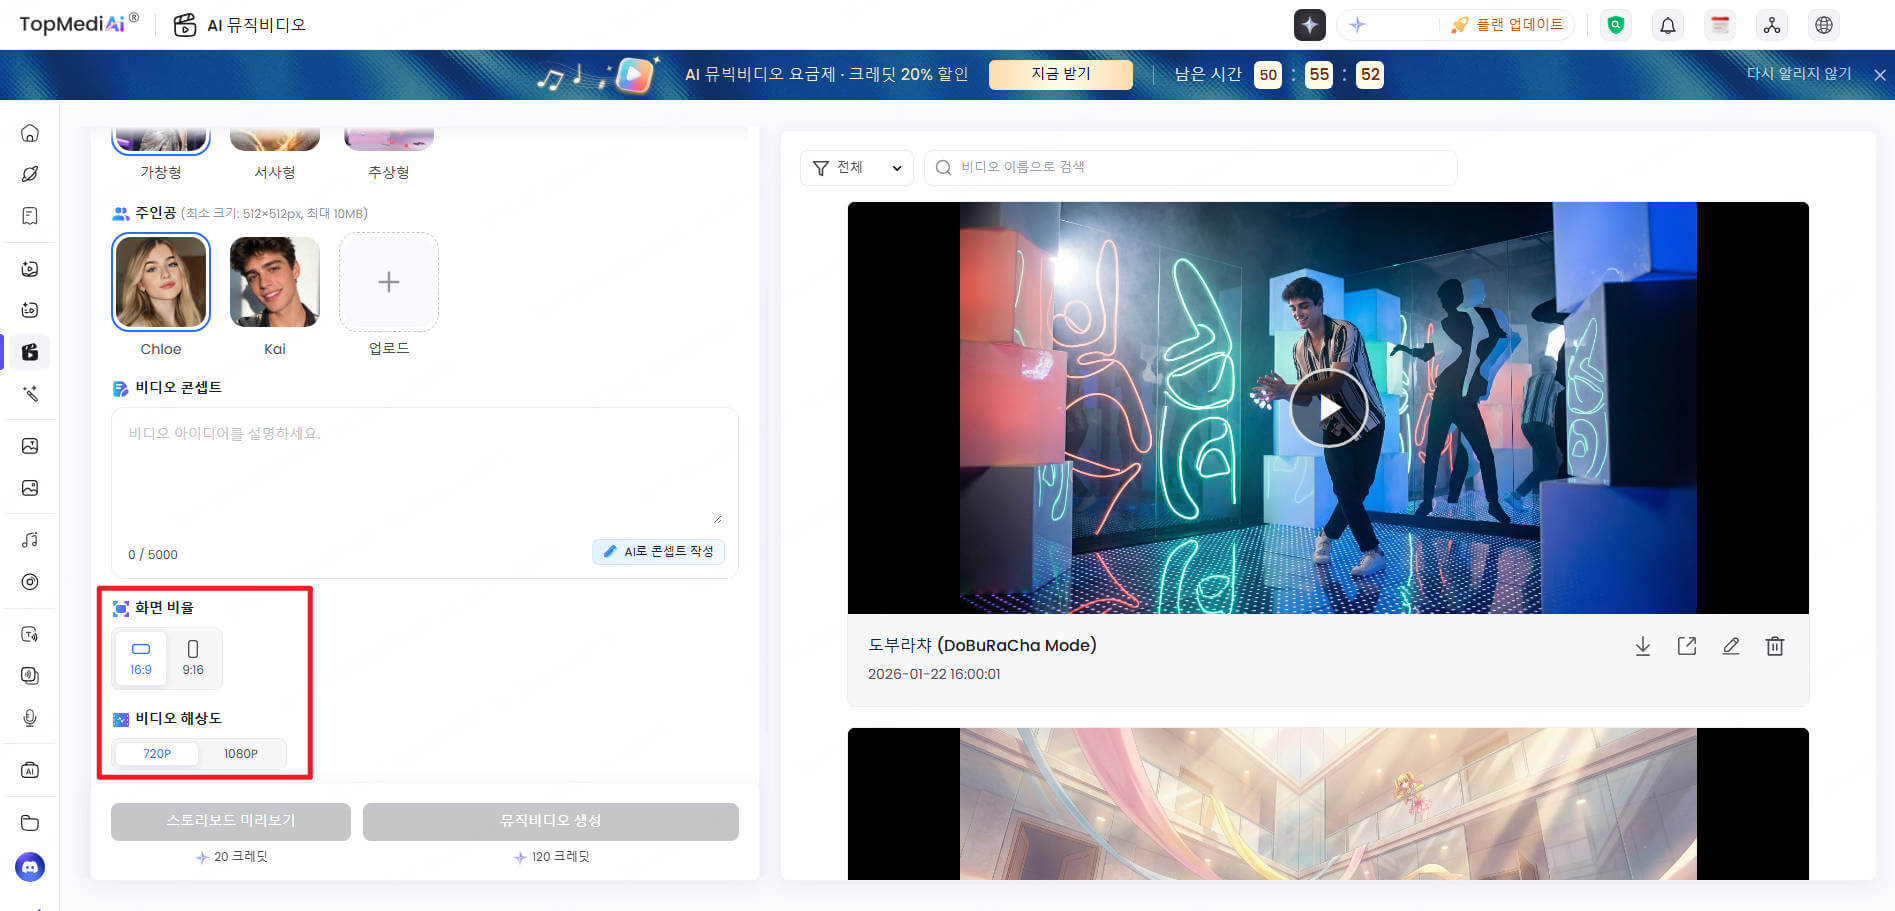Download the DoBuRaCha Mode video
The image size is (1895, 911).
pos(1643,646)
